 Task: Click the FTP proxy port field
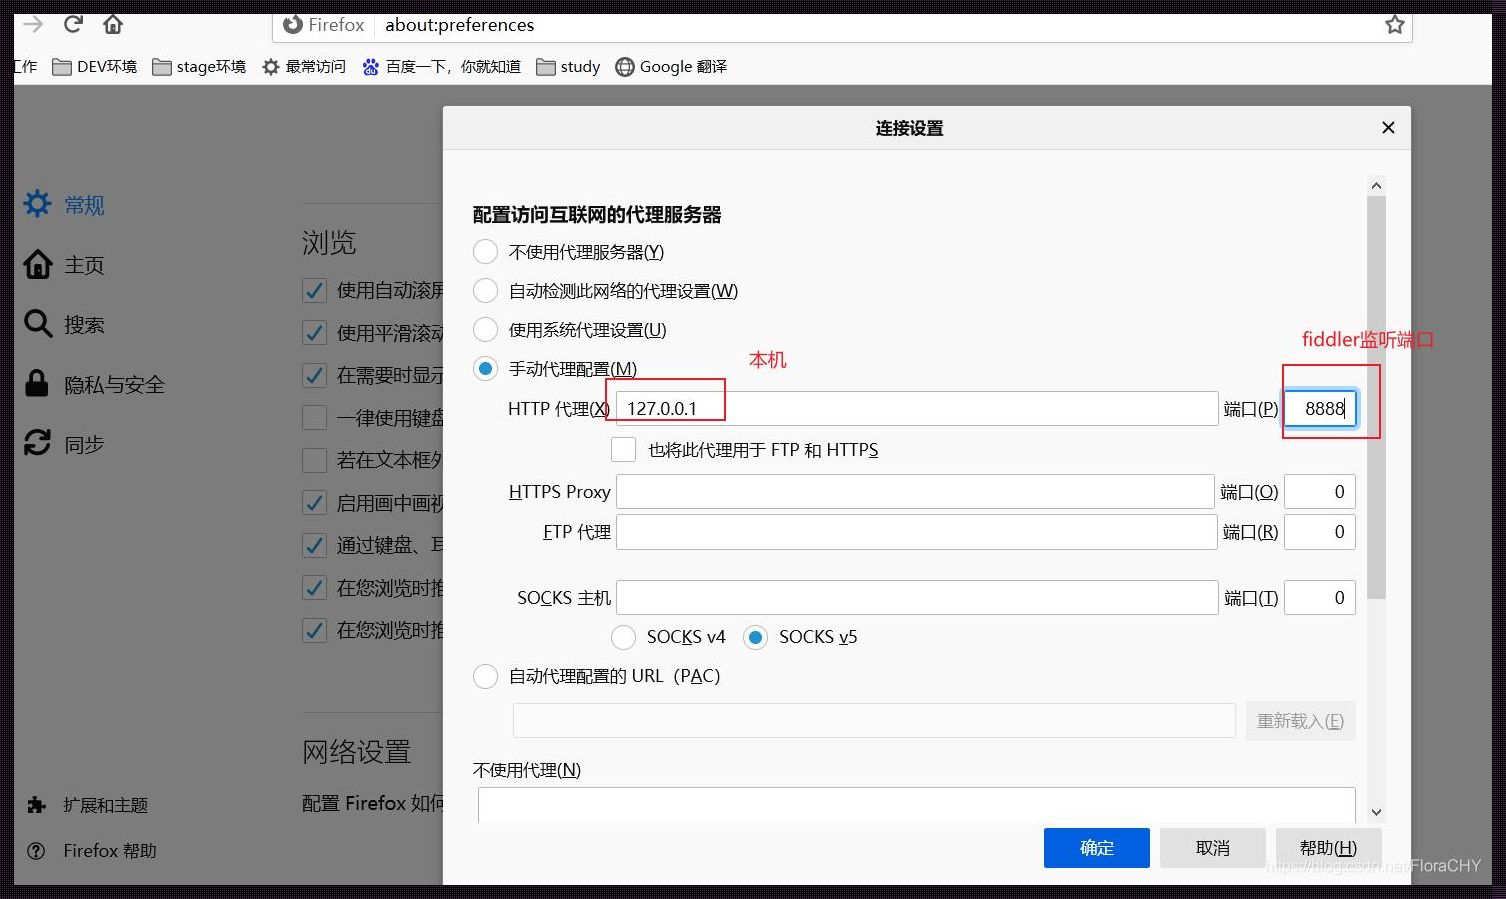pyautogui.click(x=1320, y=532)
